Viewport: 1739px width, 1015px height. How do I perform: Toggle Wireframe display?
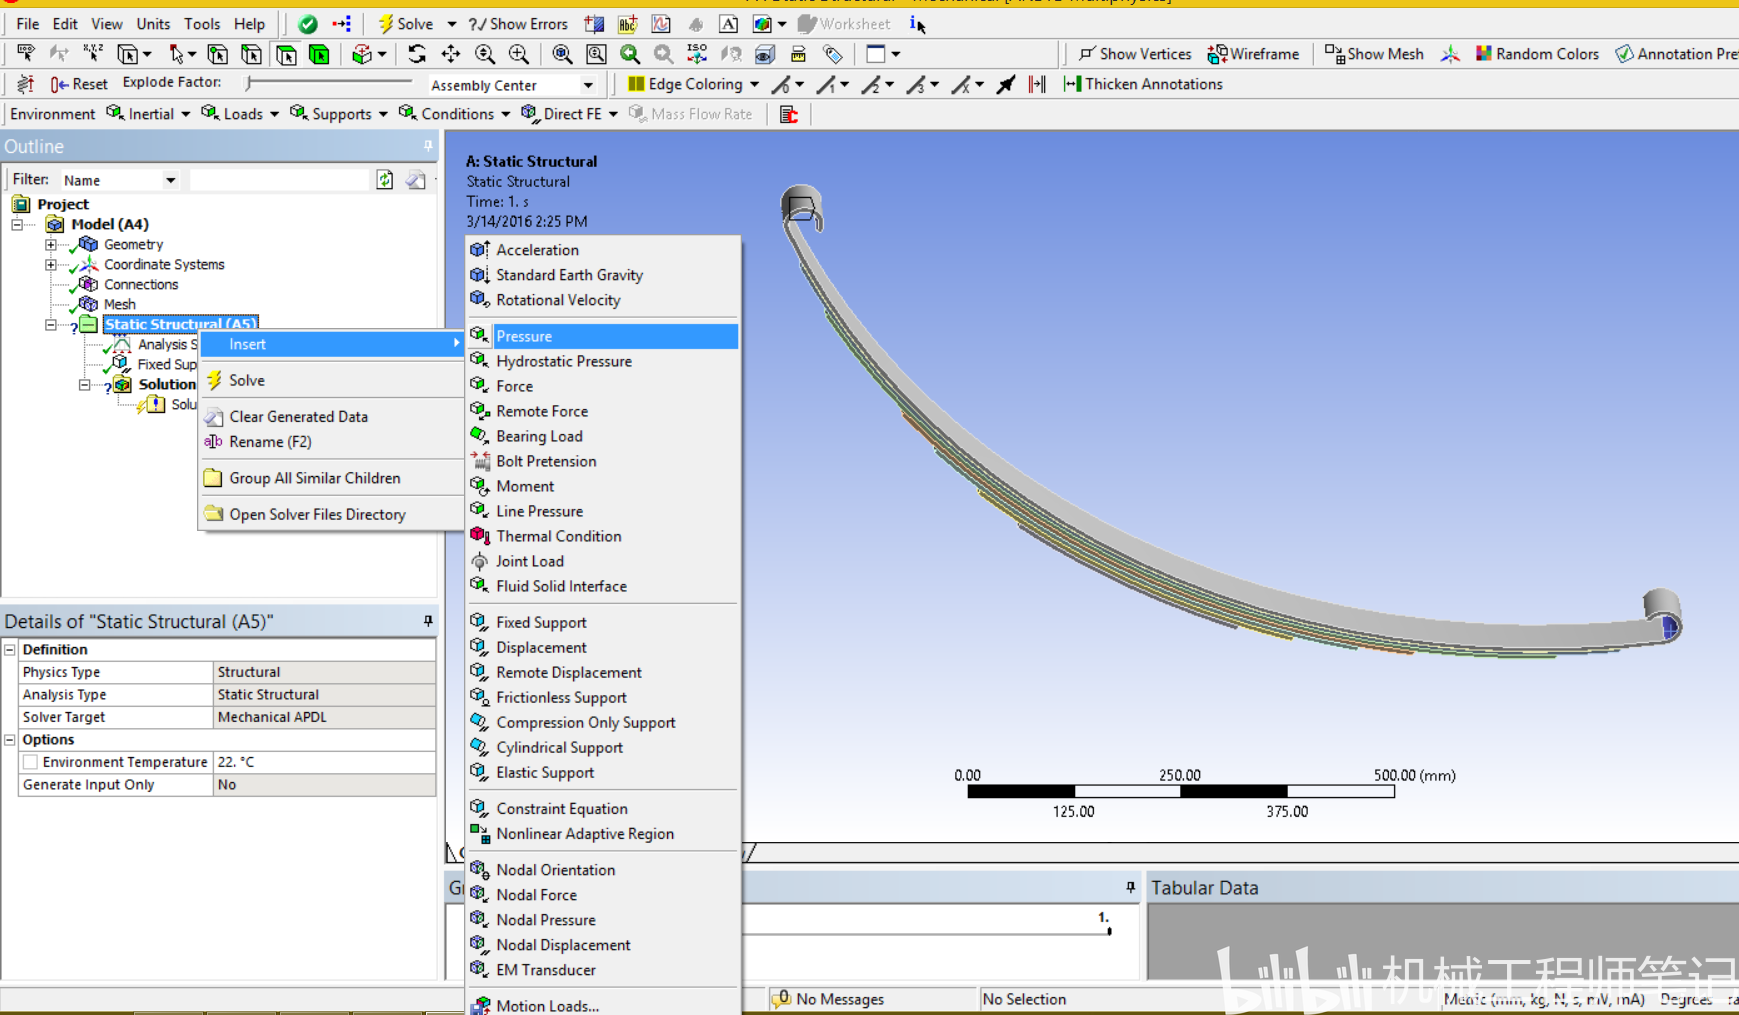[x=1253, y=54]
